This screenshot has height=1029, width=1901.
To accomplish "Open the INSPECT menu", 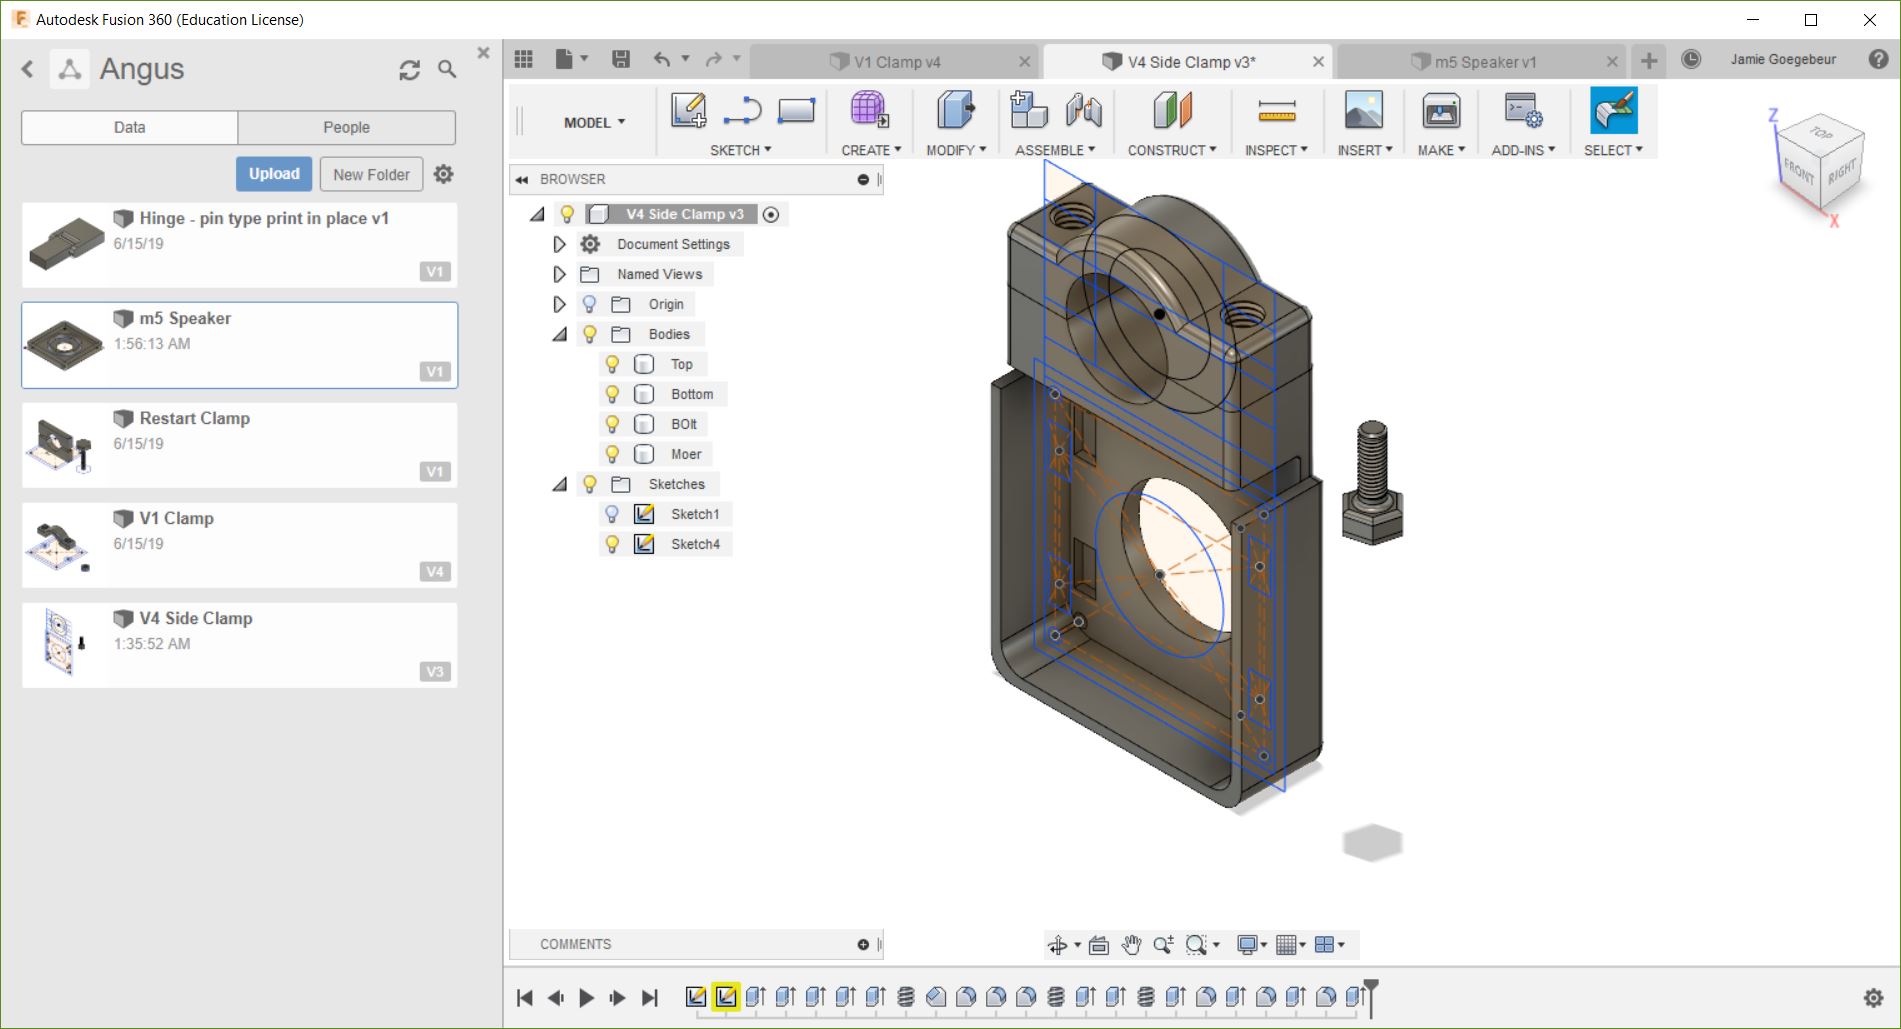I will [1276, 150].
